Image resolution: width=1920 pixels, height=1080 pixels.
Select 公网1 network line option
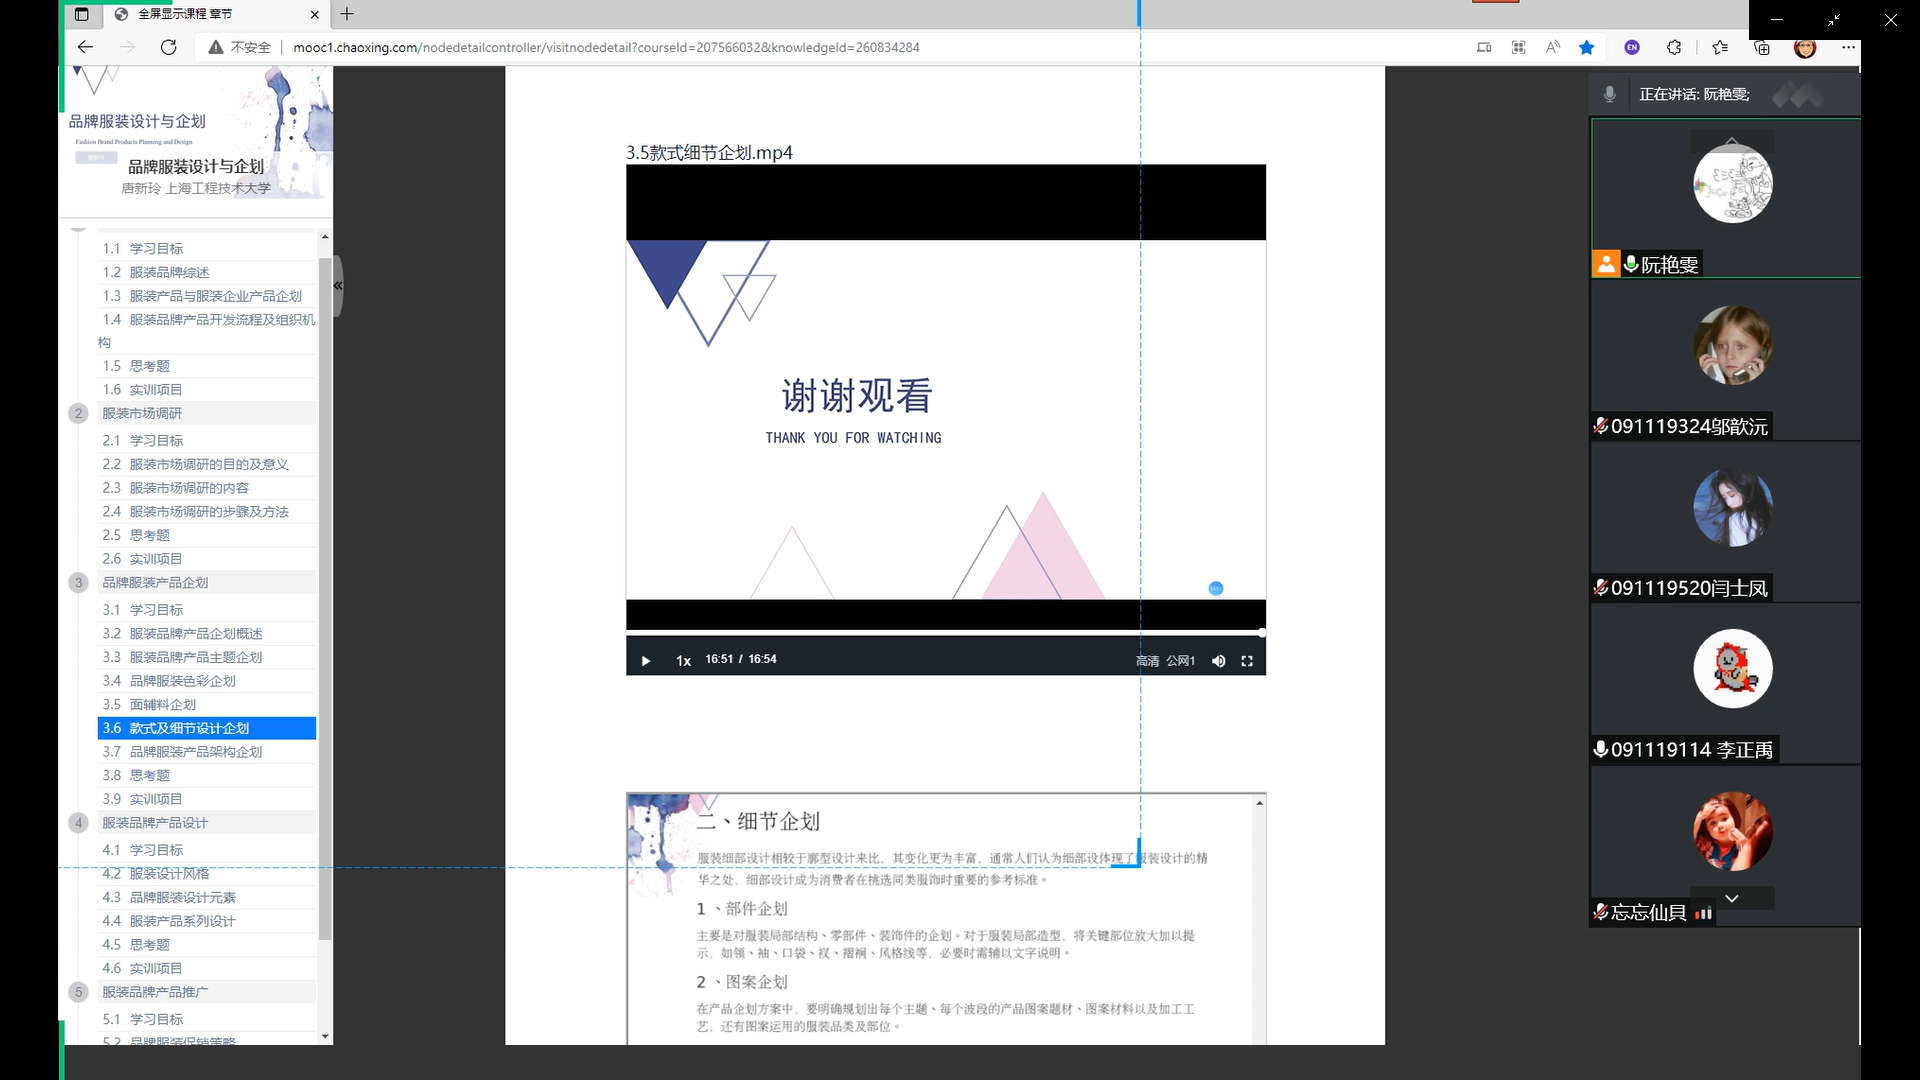click(1180, 661)
